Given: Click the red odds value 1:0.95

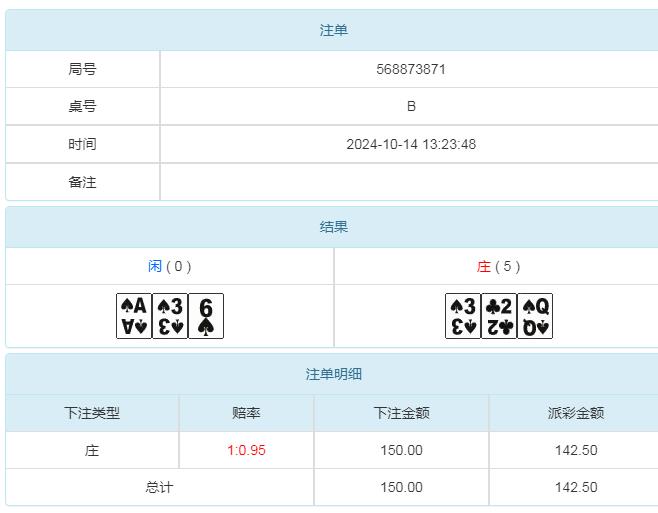Looking at the screenshot, I should (x=246, y=450).
